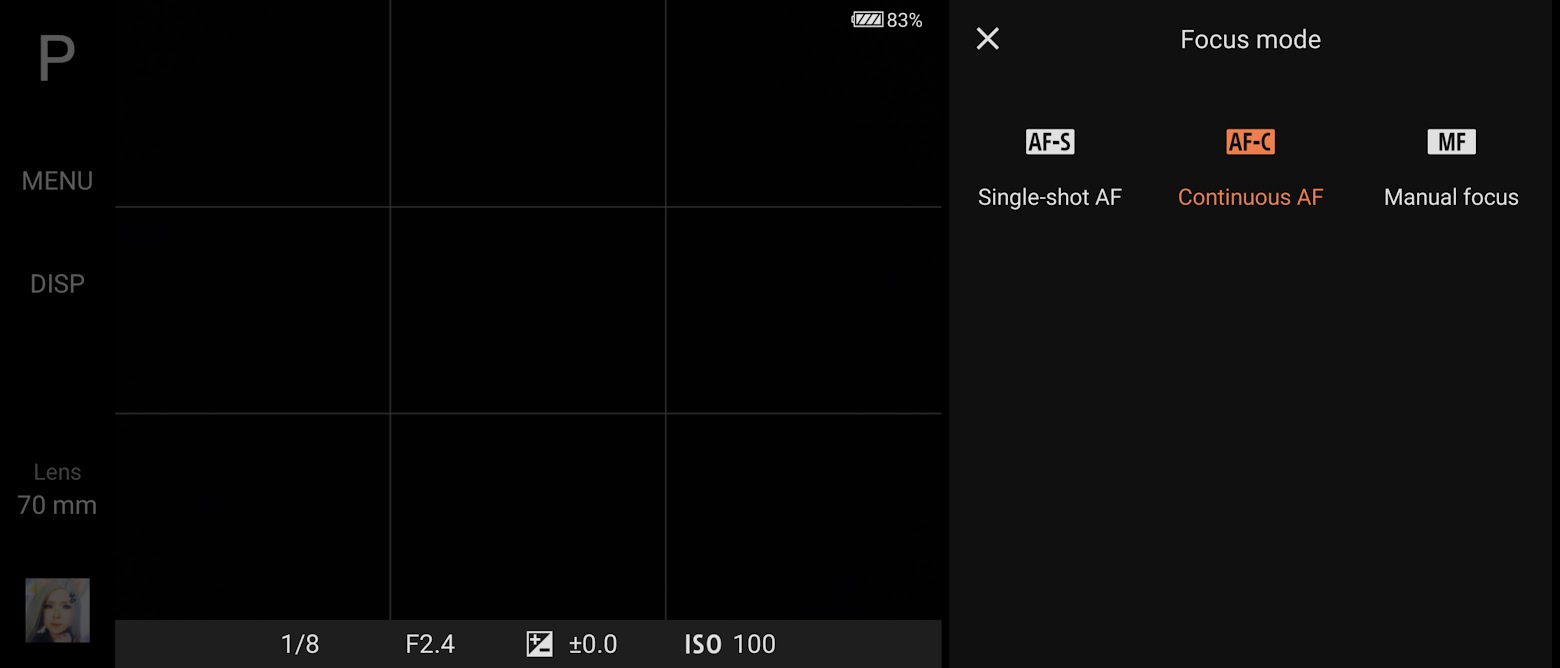Open the MENU
The image size is (1560, 668).
click(57, 181)
